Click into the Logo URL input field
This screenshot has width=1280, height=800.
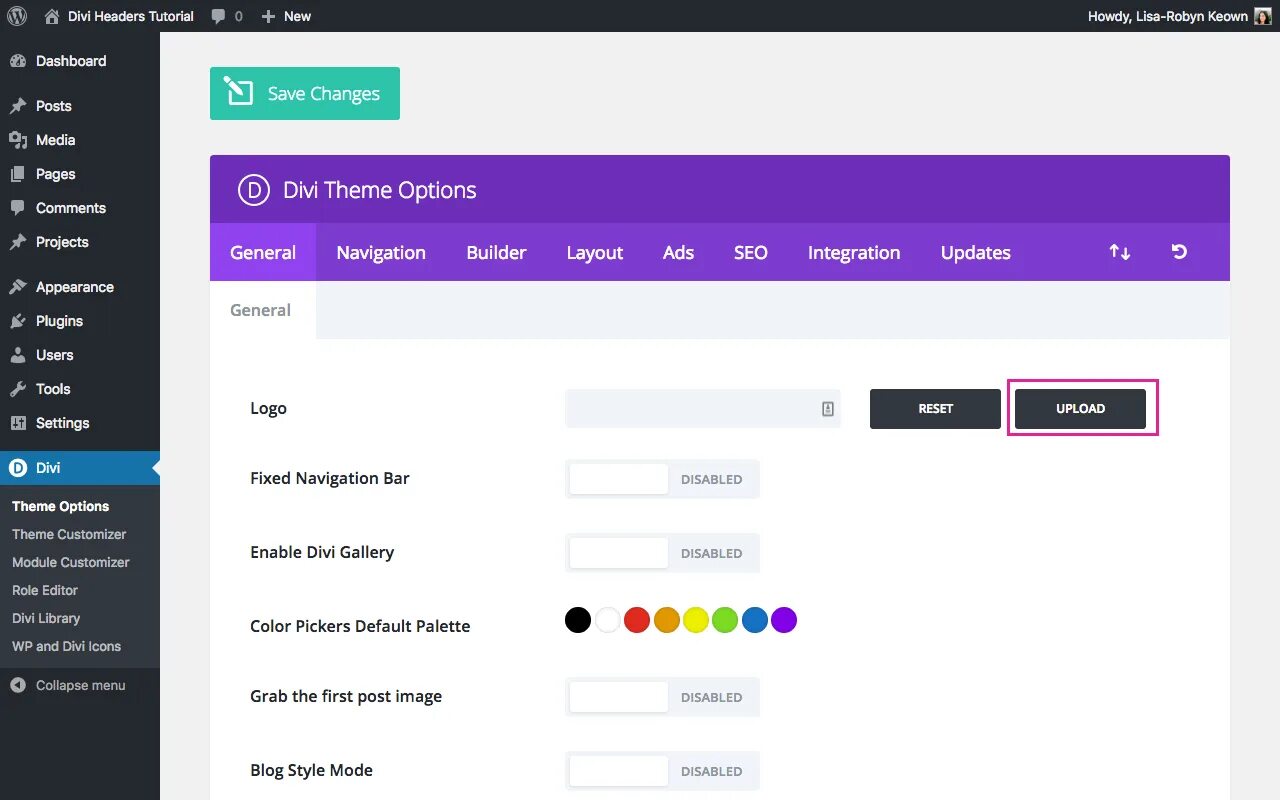(x=703, y=409)
